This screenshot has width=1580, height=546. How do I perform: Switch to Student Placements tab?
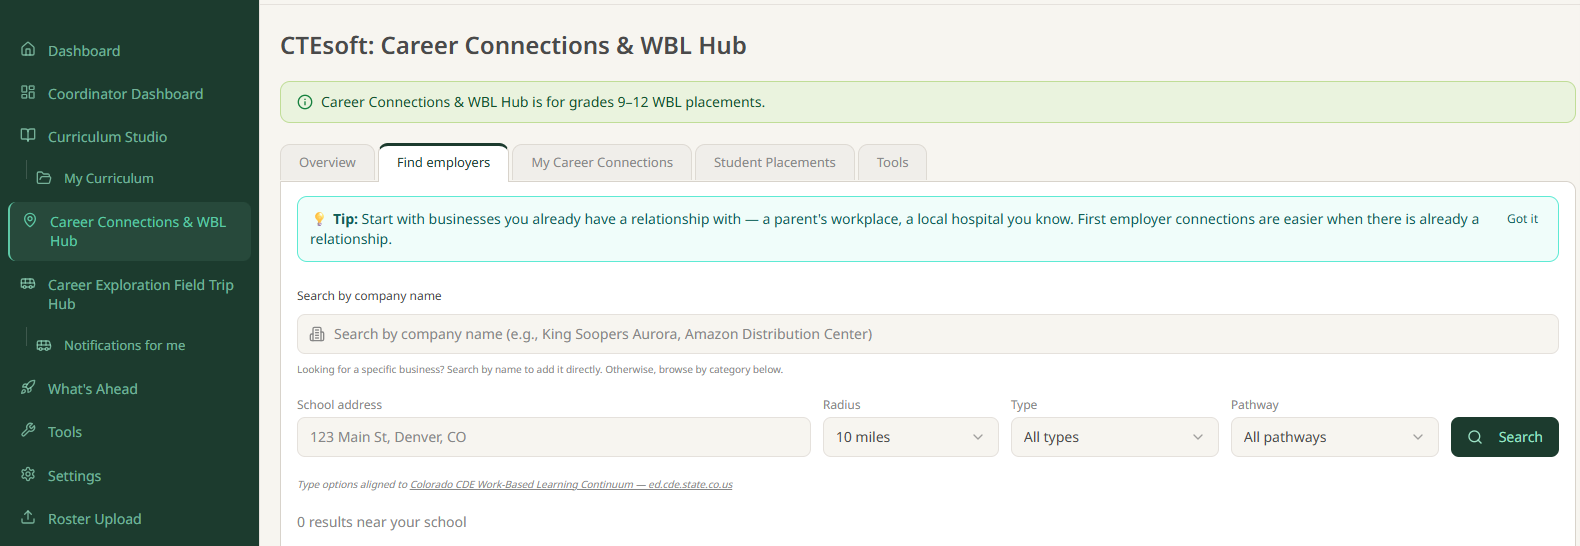click(774, 162)
